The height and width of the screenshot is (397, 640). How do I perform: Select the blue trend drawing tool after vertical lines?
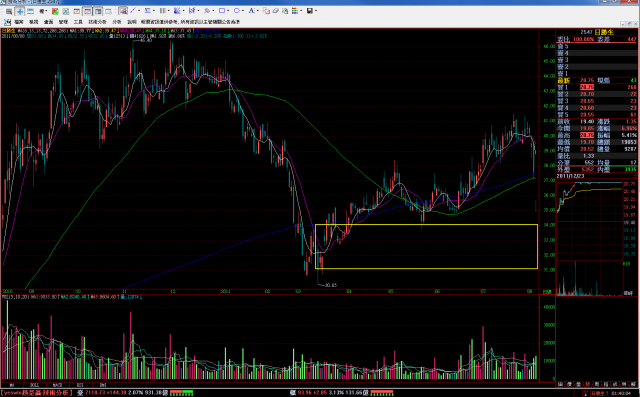(x=177, y=11)
